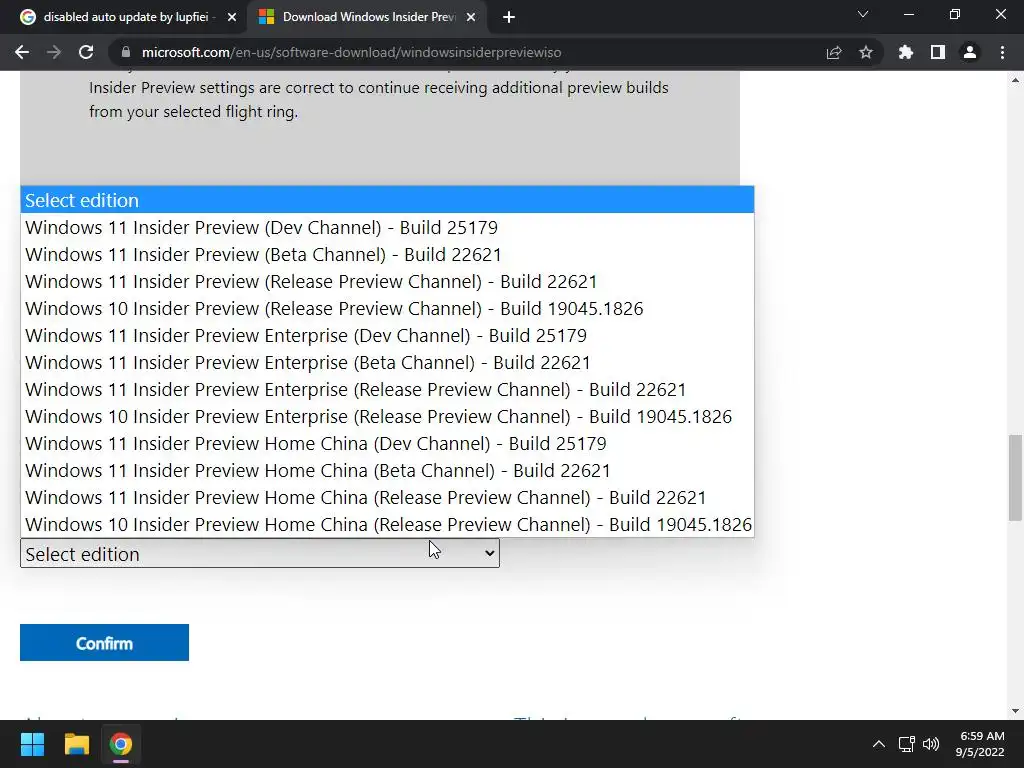This screenshot has height=768, width=1024.
Task: Reload the current page
Action: pos(86,52)
